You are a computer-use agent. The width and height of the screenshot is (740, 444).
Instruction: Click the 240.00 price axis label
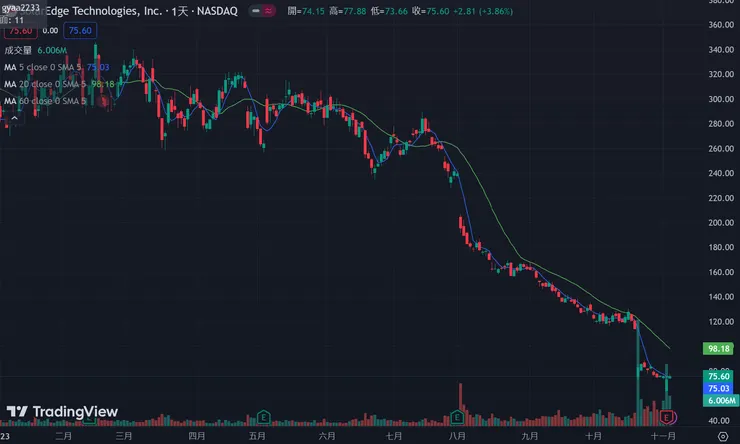(x=721, y=173)
